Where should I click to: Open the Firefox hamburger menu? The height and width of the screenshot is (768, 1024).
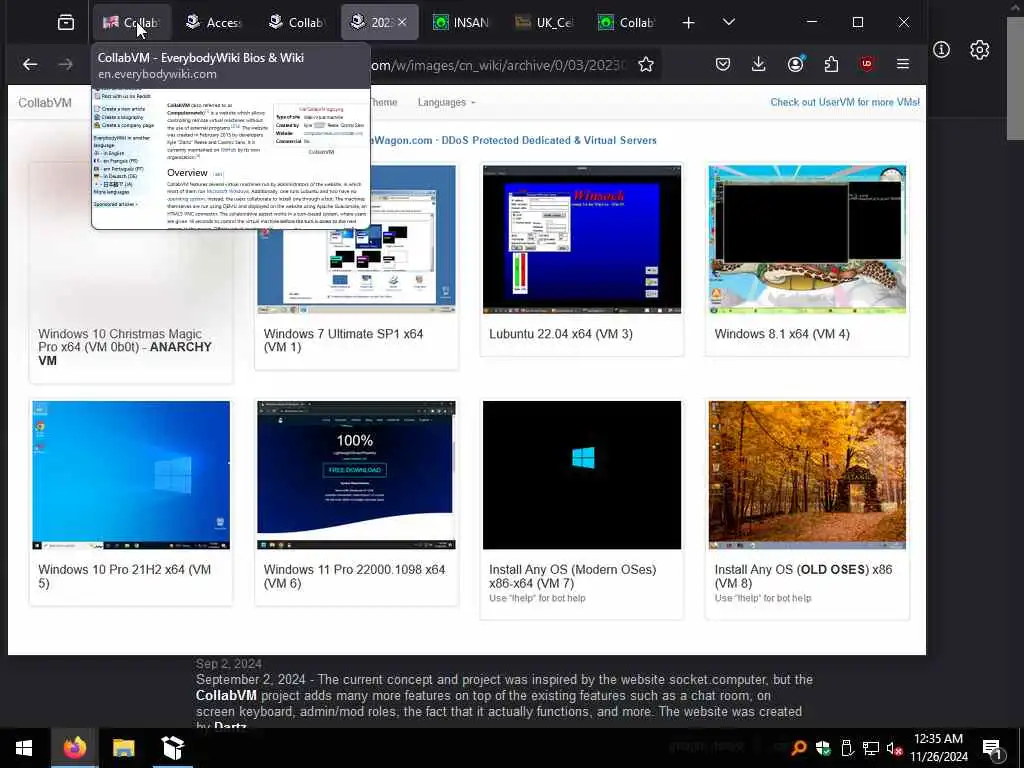point(903,64)
